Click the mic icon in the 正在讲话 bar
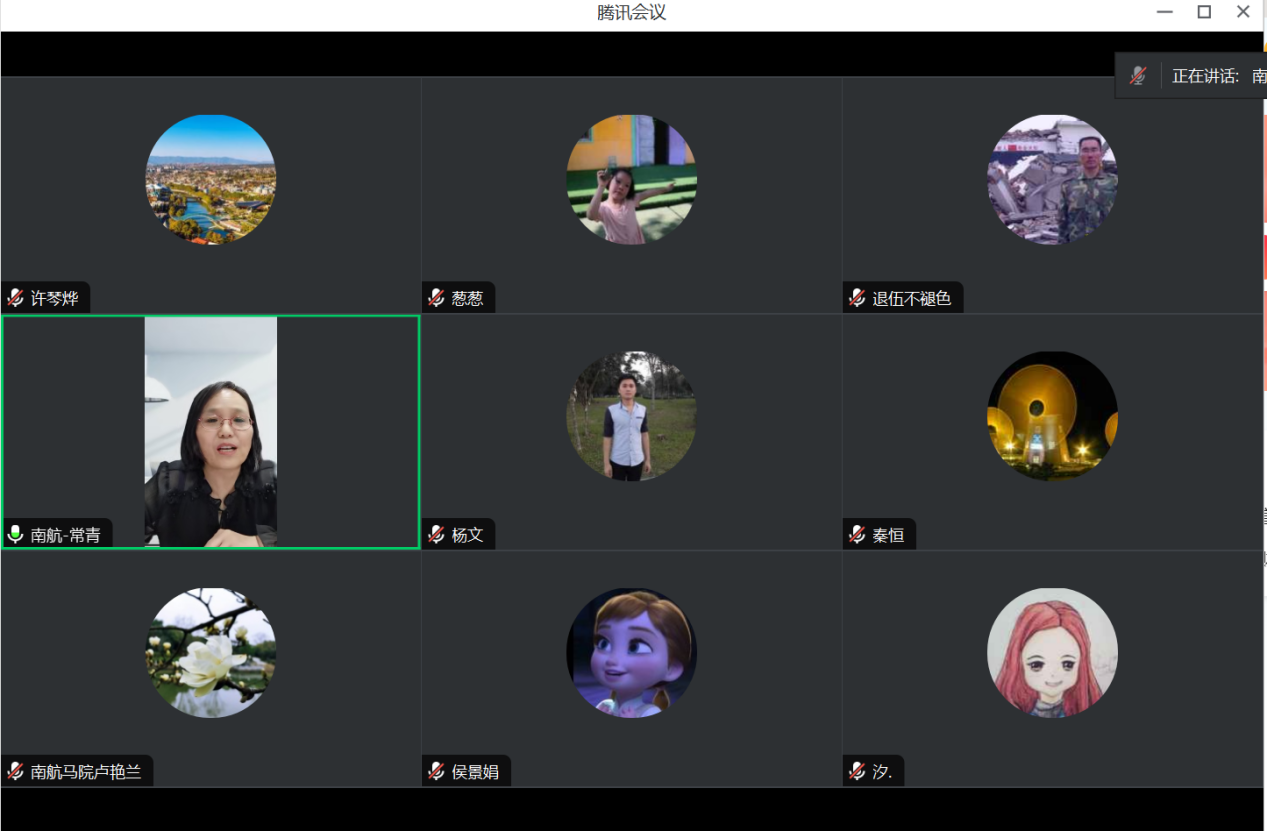Screen dimensions: 1267x831 (1138, 76)
